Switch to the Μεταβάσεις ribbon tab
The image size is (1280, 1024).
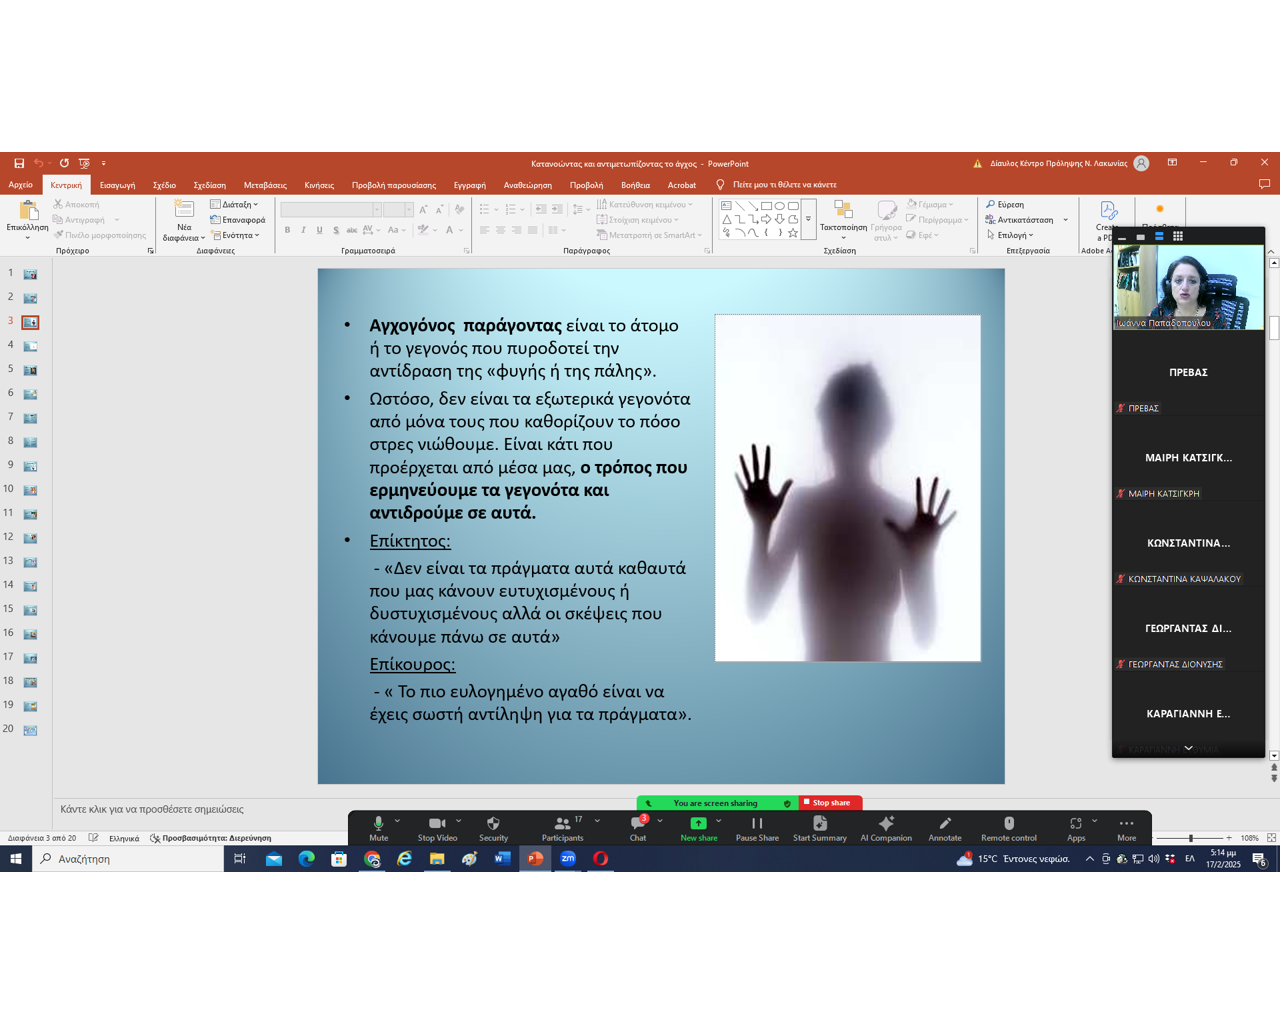[265, 185]
